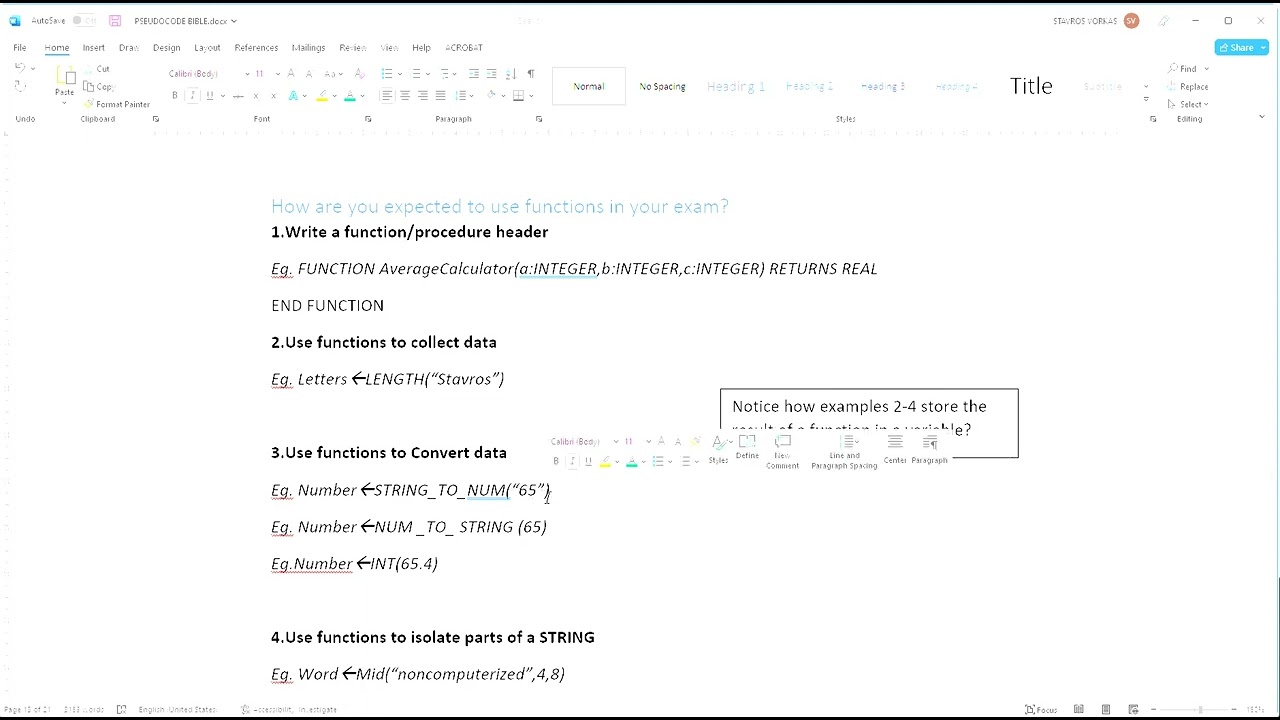Expand the Numbering list dropdown in ribbon

coord(428,74)
